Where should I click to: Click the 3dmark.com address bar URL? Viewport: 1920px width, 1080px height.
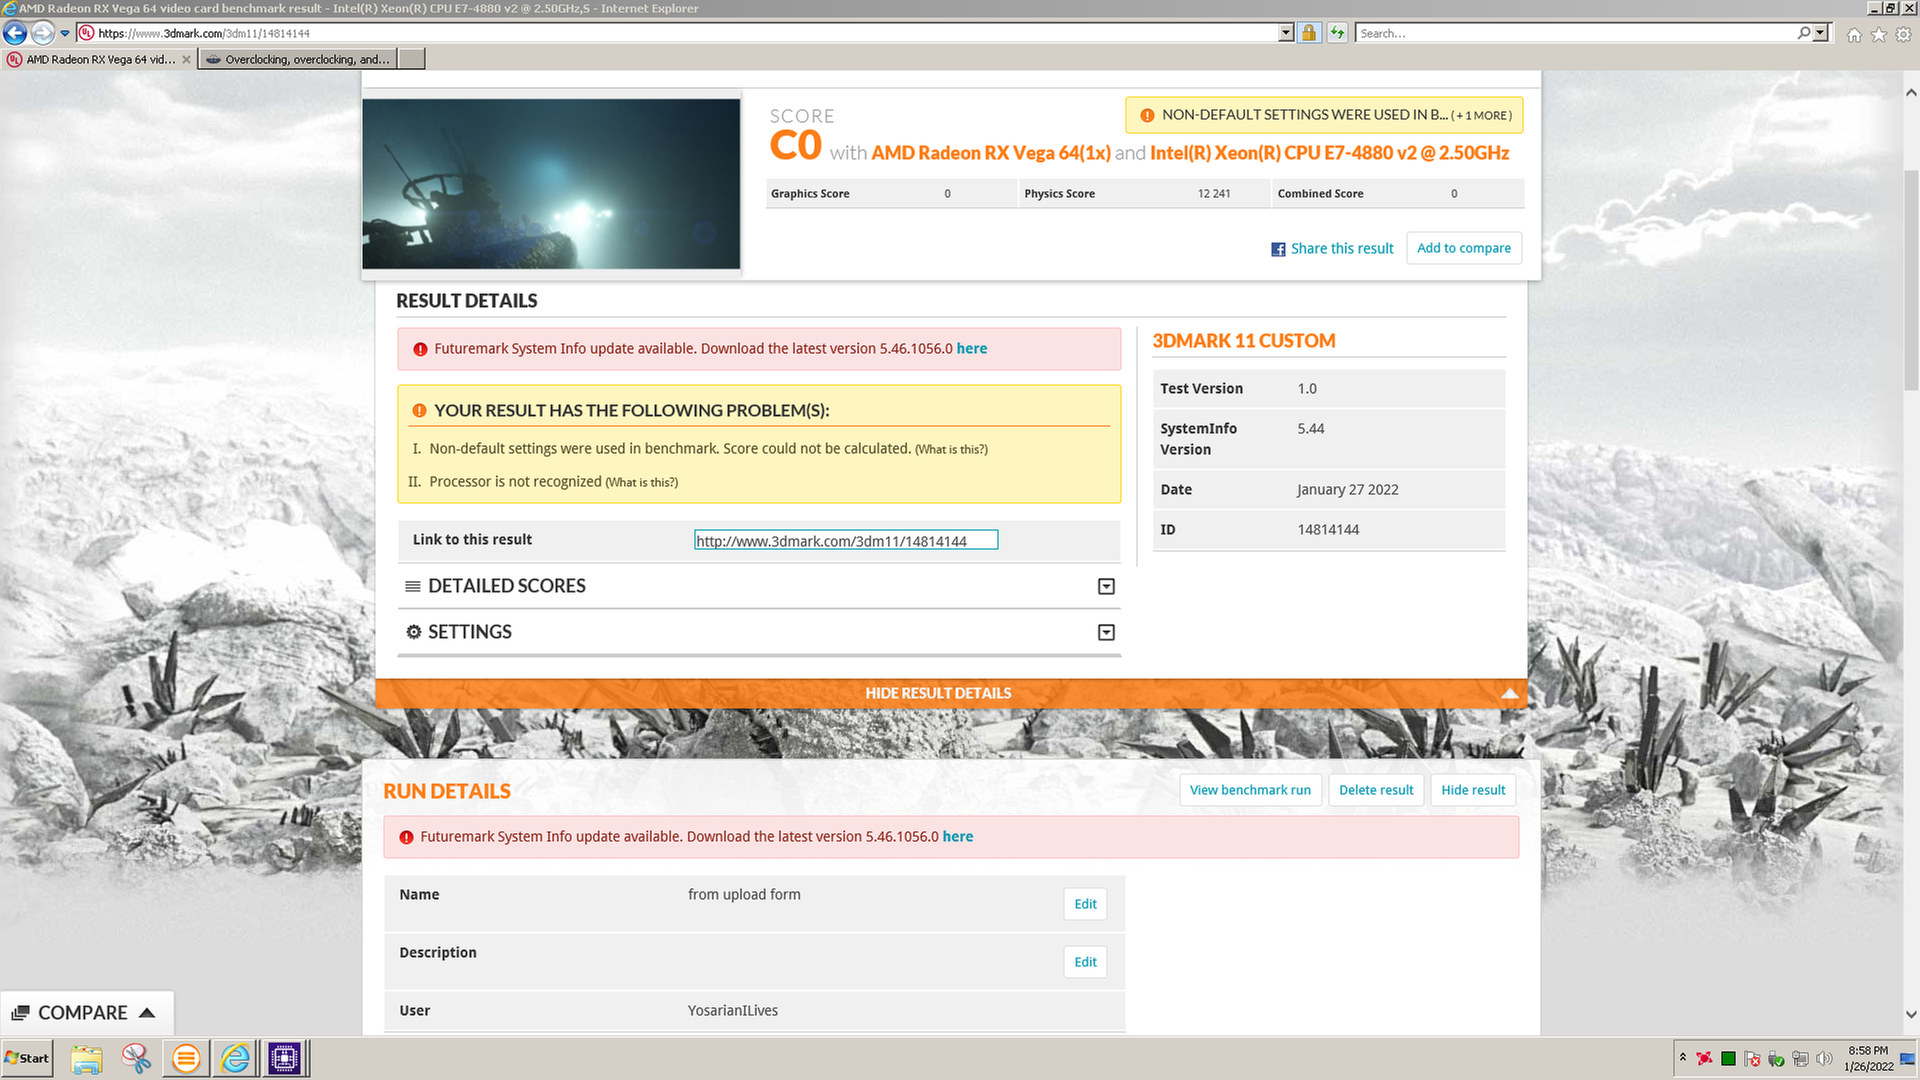[204, 33]
